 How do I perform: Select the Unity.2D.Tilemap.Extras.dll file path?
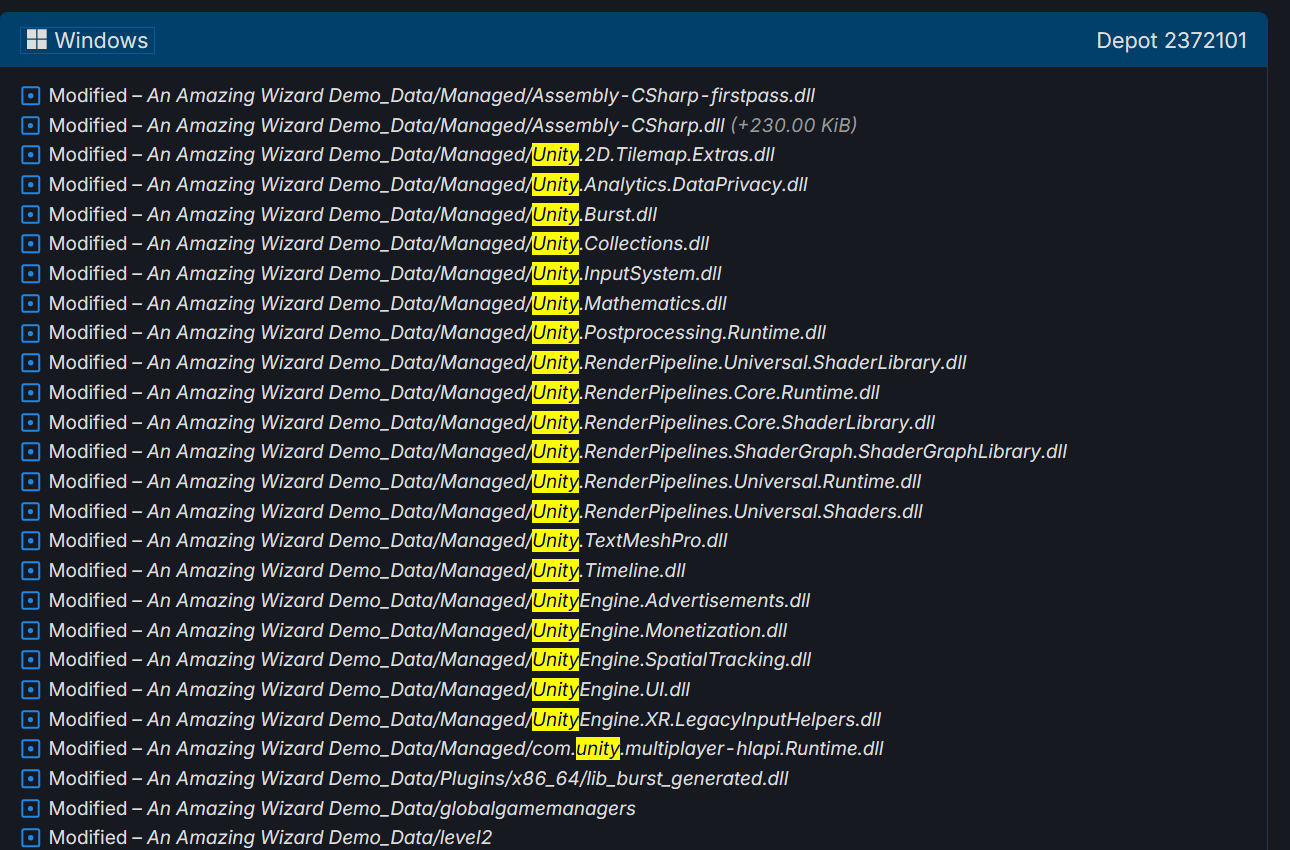click(461, 155)
